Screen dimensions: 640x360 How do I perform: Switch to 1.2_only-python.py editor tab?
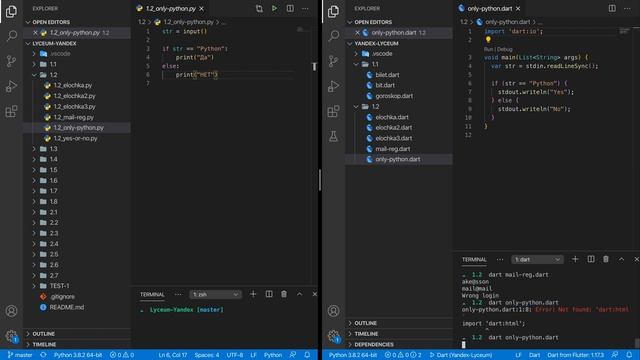point(171,8)
